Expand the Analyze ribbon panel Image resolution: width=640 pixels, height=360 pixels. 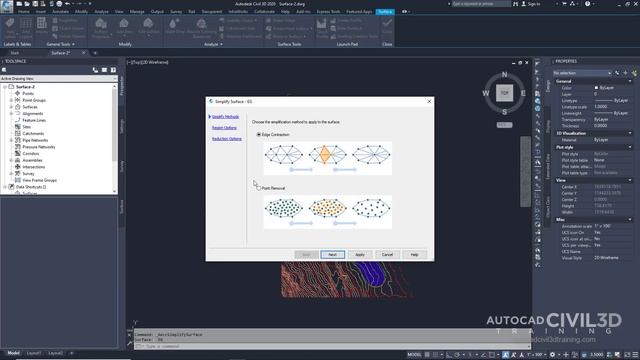pyautogui.click(x=213, y=44)
